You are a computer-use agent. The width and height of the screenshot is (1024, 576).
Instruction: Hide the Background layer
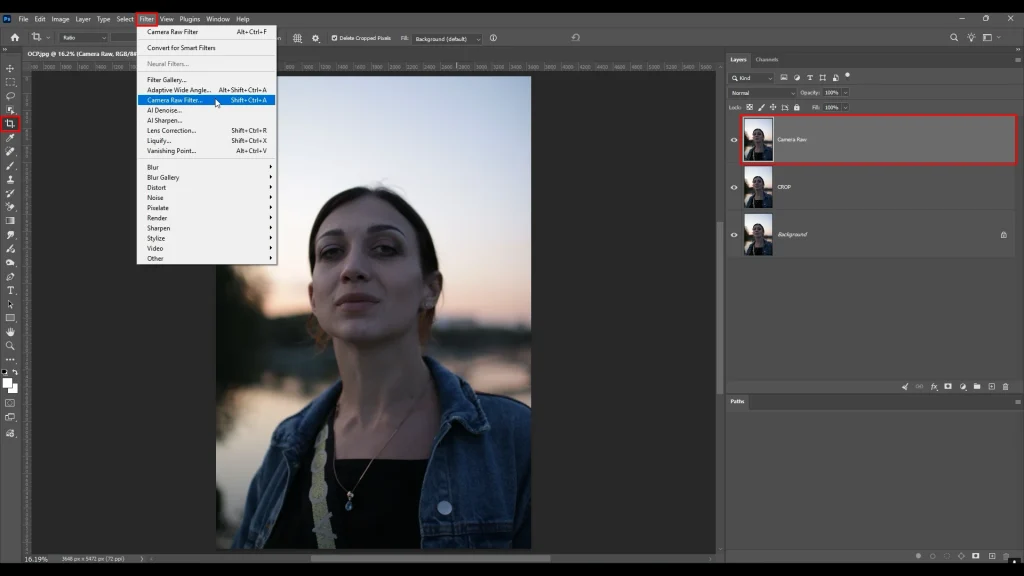point(734,235)
